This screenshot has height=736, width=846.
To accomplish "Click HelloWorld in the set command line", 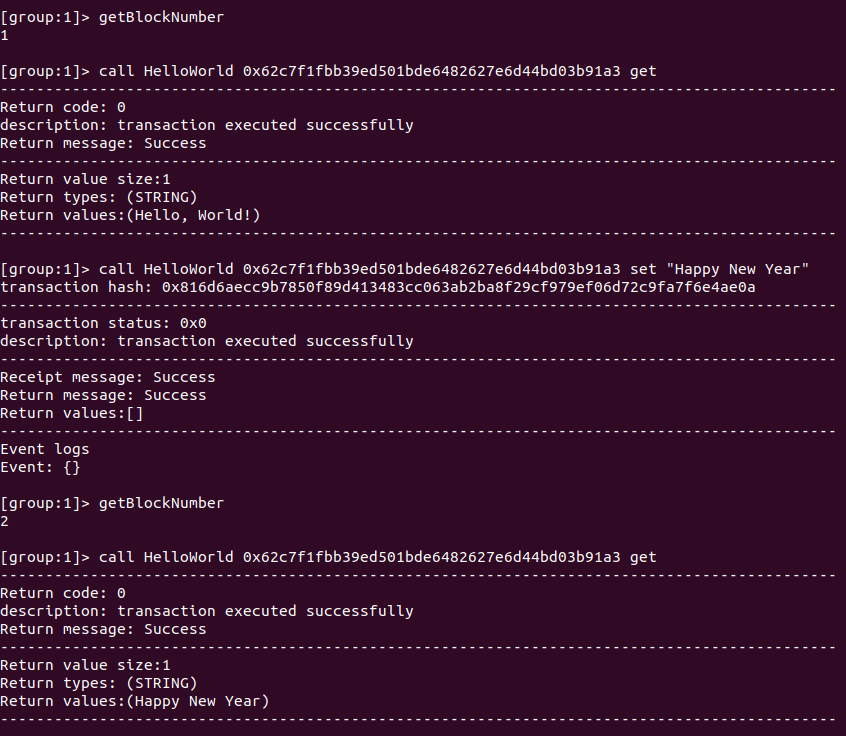I will [189, 269].
